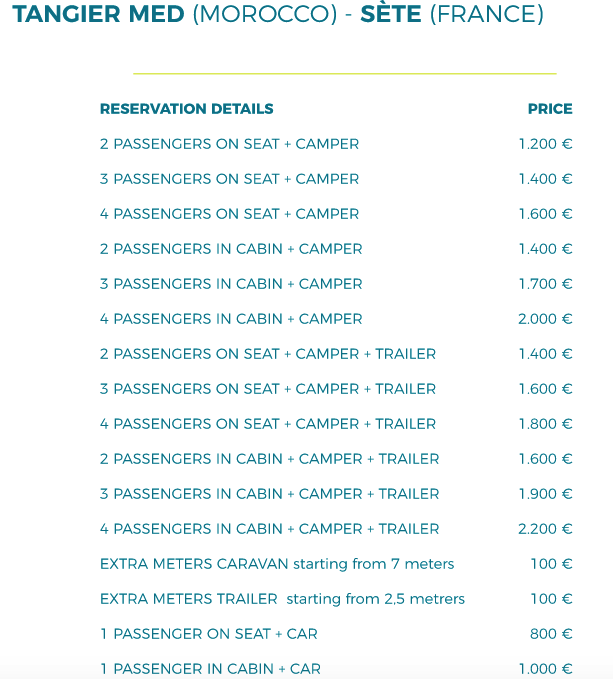
Task: Click the Price column header
Action: point(550,109)
